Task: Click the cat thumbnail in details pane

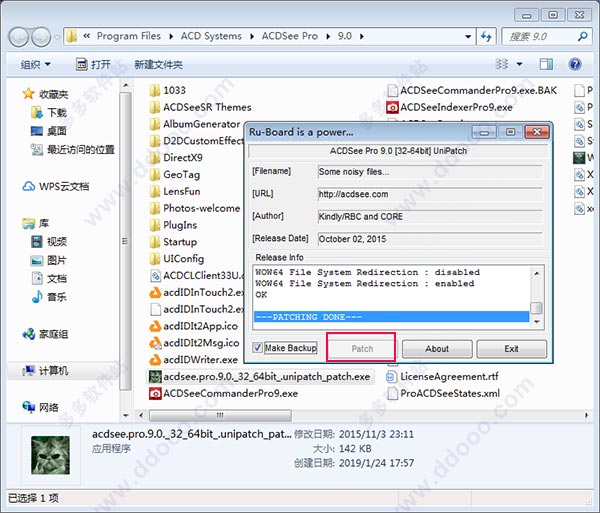Action: click(x=51, y=455)
